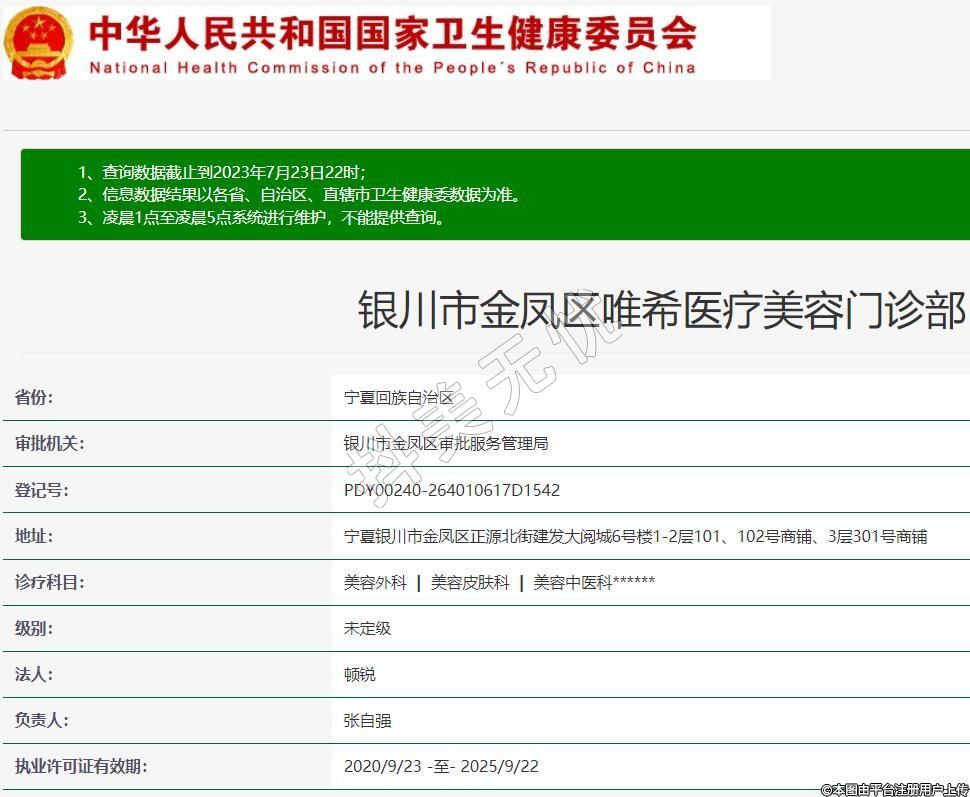Select the 省份 row label

pos(34,397)
